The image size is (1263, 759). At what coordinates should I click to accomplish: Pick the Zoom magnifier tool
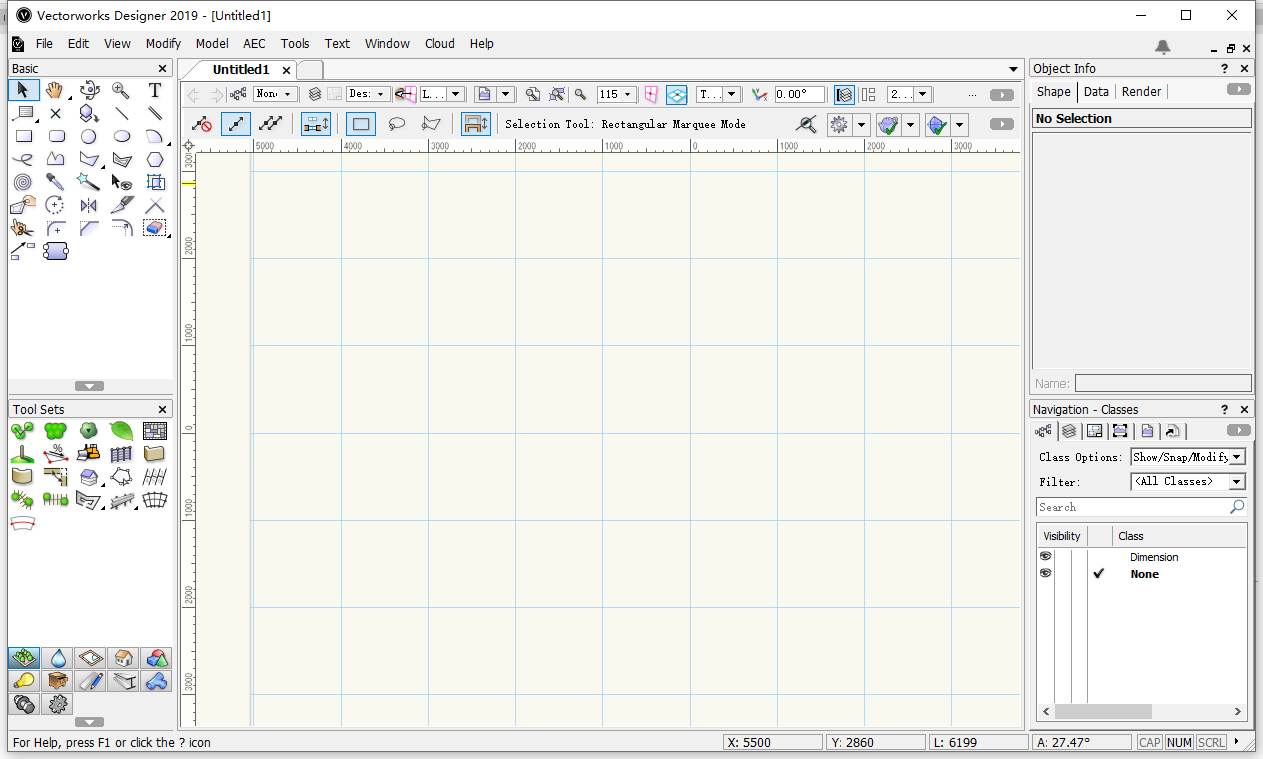(x=122, y=90)
